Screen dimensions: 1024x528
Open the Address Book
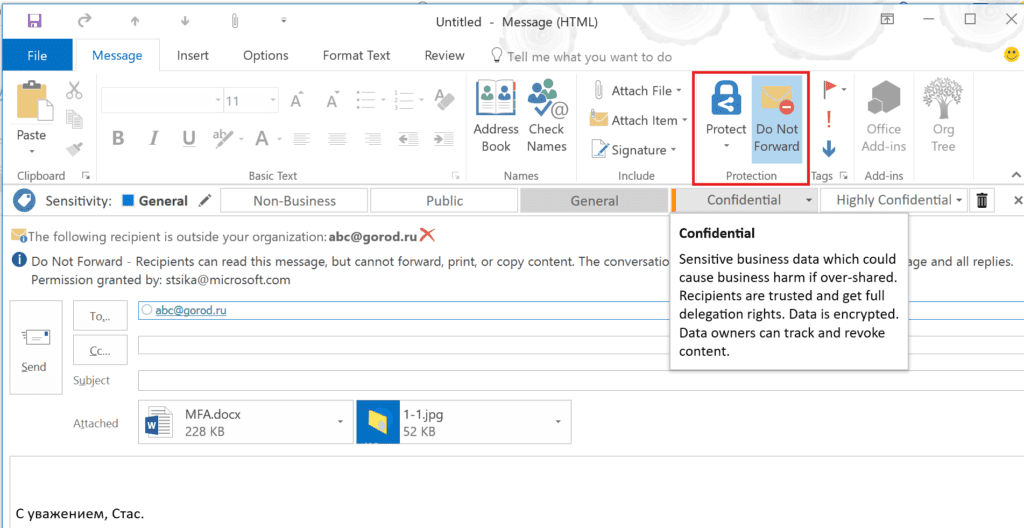click(496, 116)
